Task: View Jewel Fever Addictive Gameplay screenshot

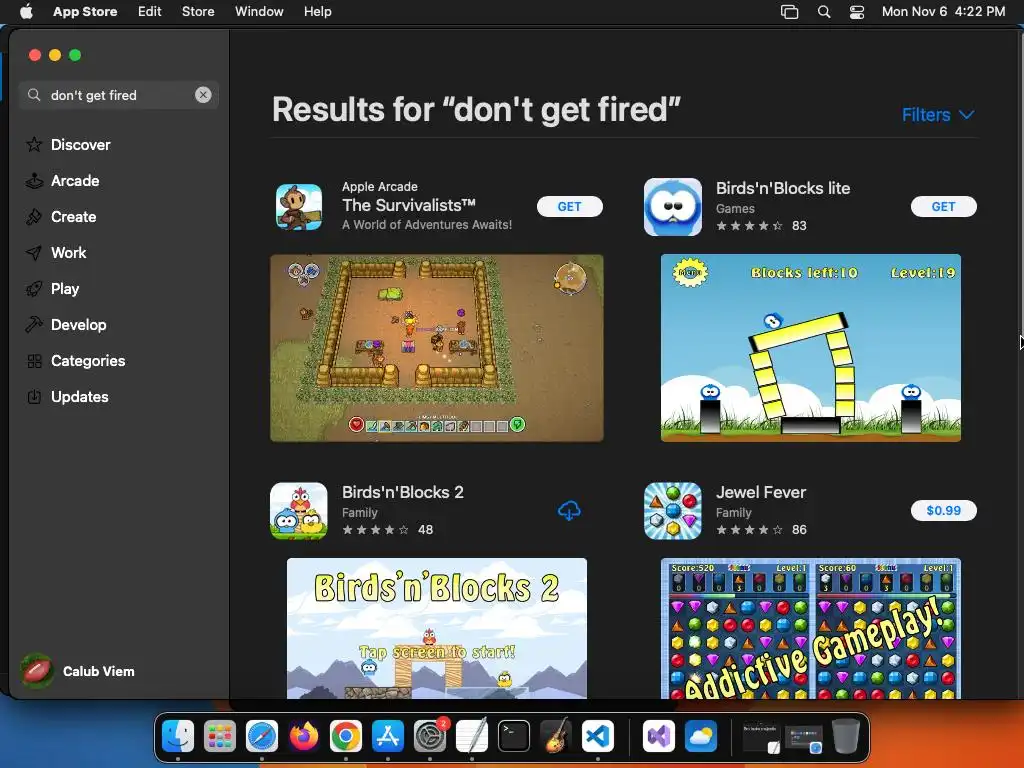Action: click(x=810, y=628)
